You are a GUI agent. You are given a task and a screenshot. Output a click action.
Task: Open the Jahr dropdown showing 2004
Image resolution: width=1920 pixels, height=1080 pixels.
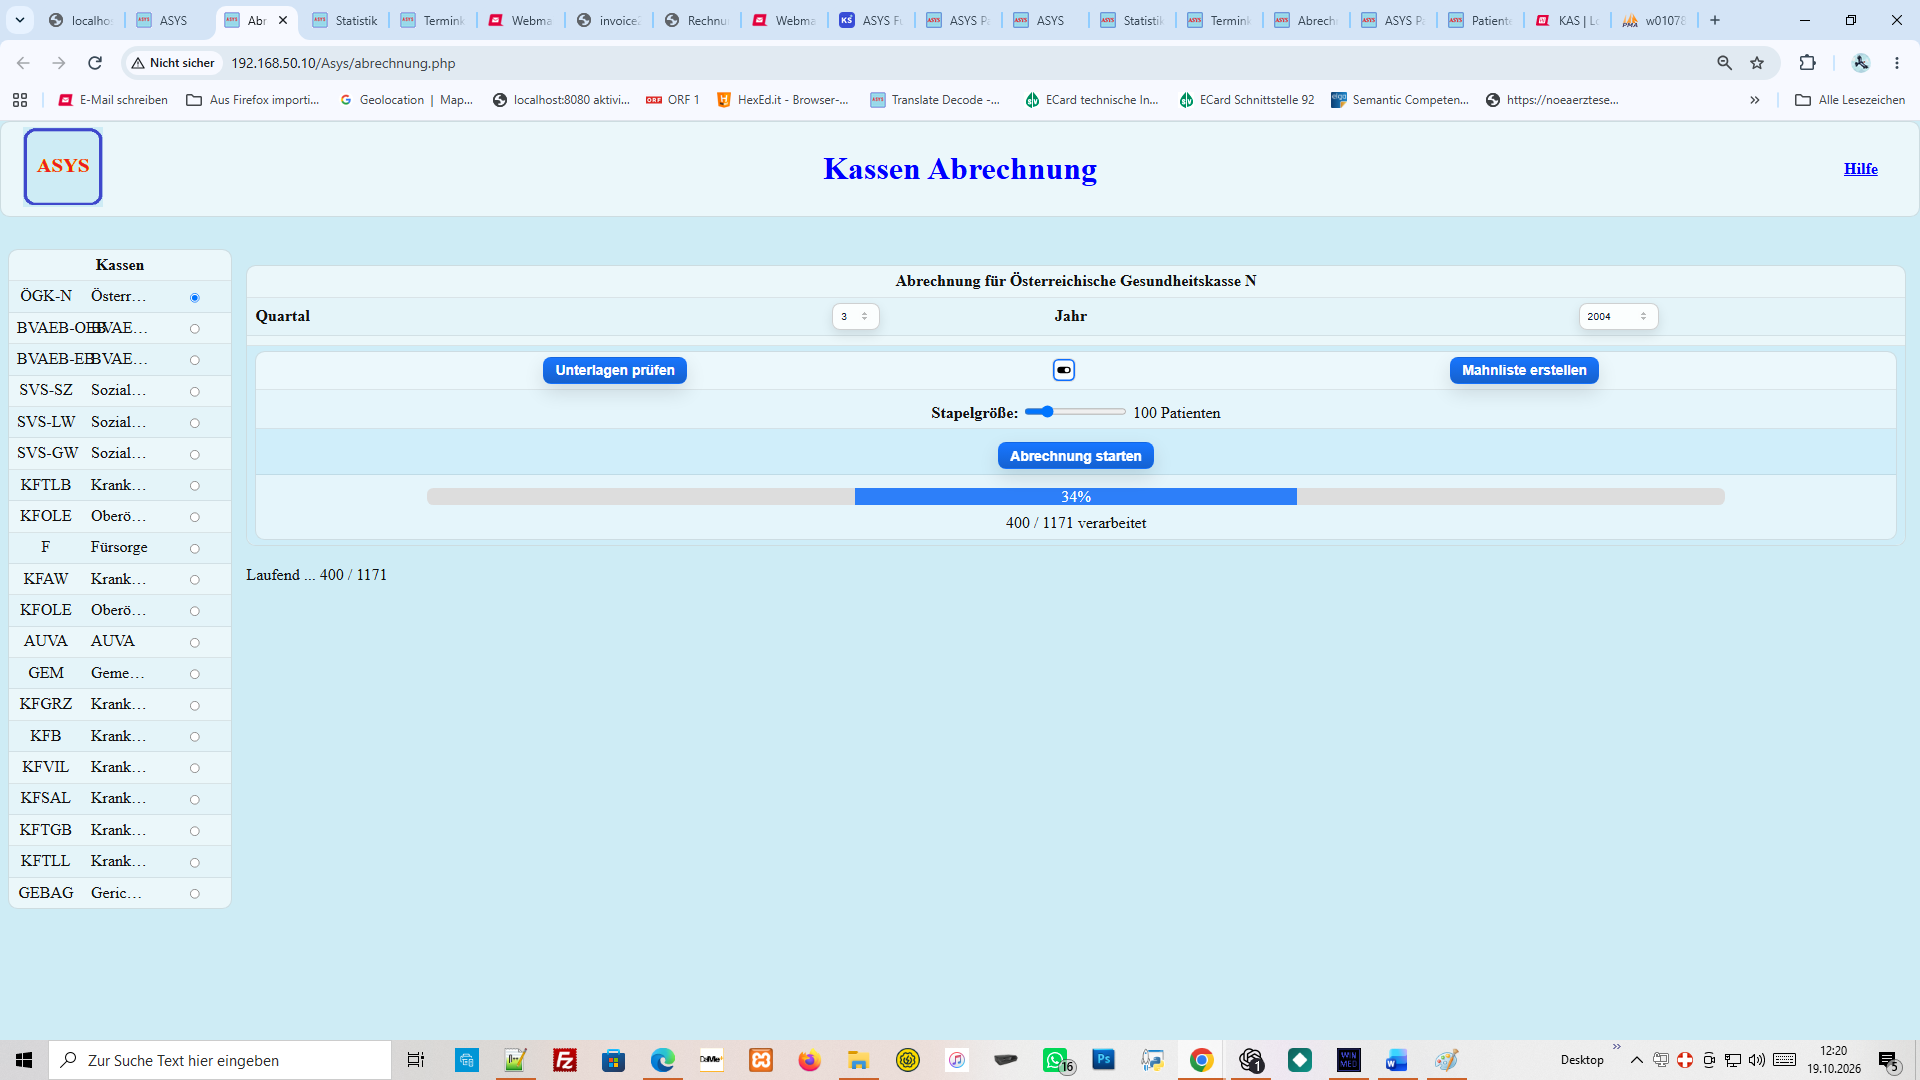pyautogui.click(x=1618, y=316)
